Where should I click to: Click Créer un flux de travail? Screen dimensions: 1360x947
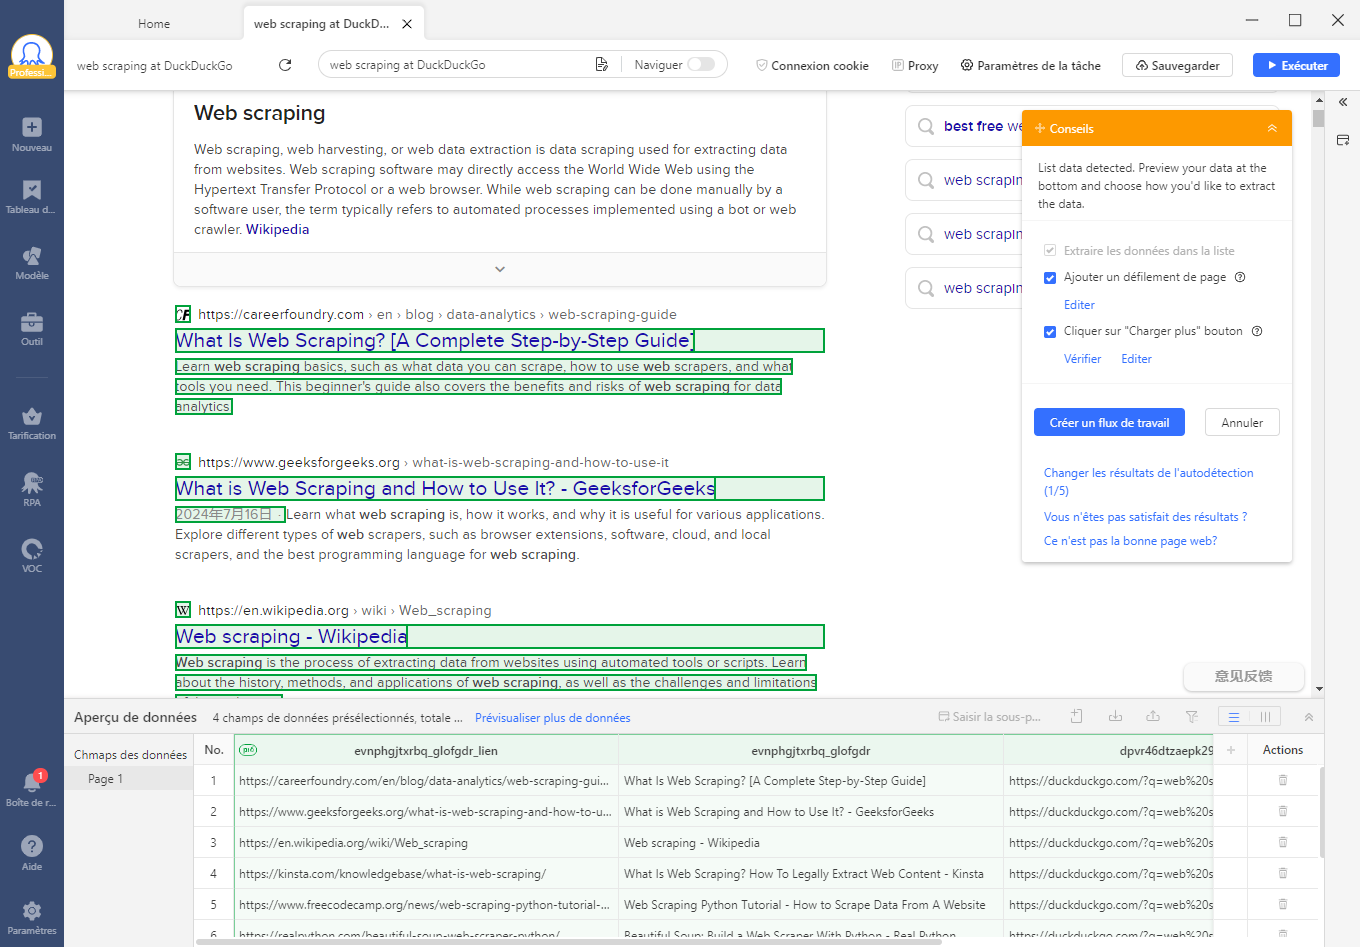coord(1109,422)
